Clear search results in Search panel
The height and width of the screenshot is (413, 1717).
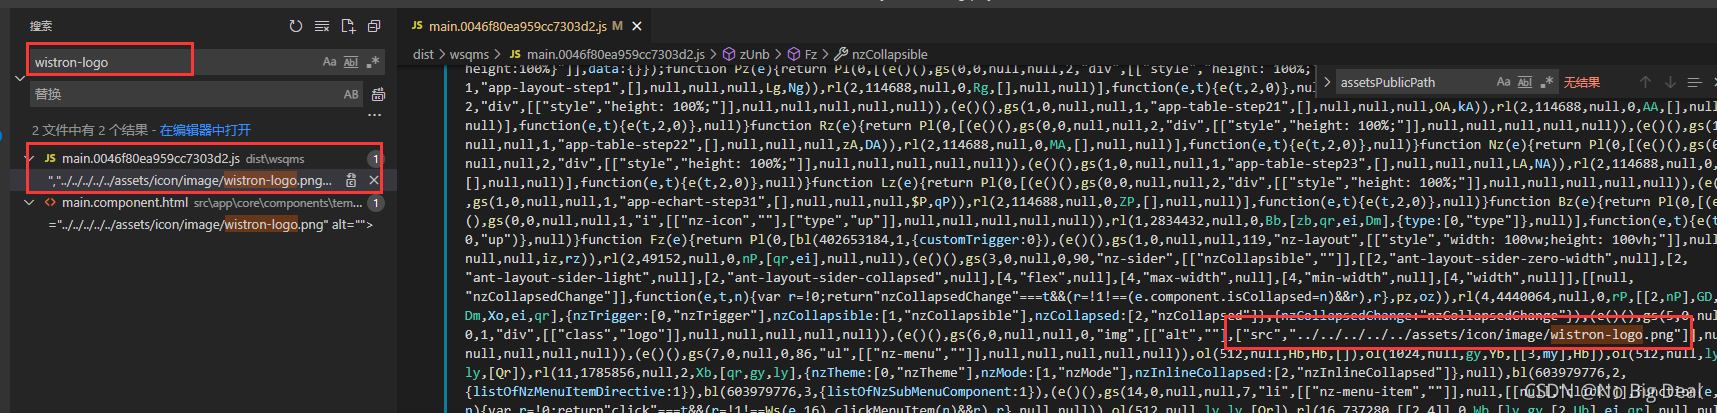coord(322,26)
